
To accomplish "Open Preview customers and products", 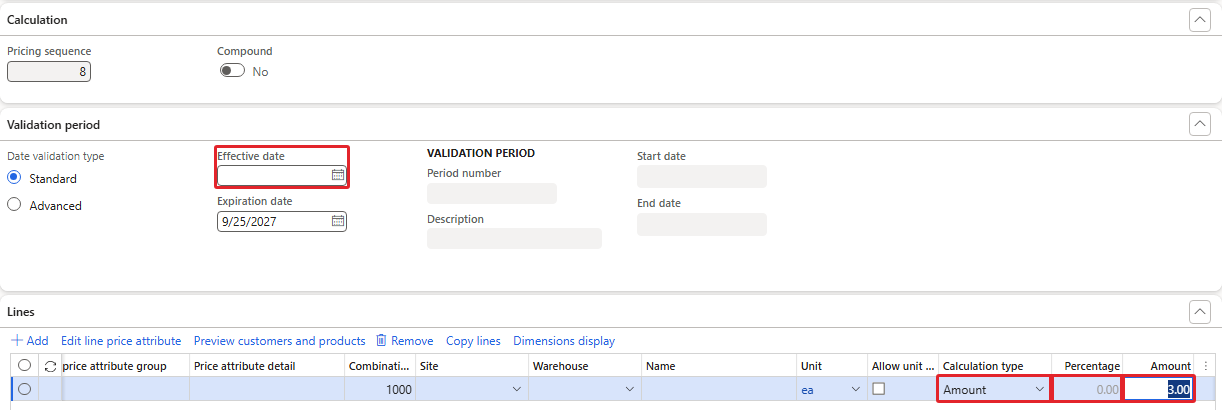I will [280, 341].
